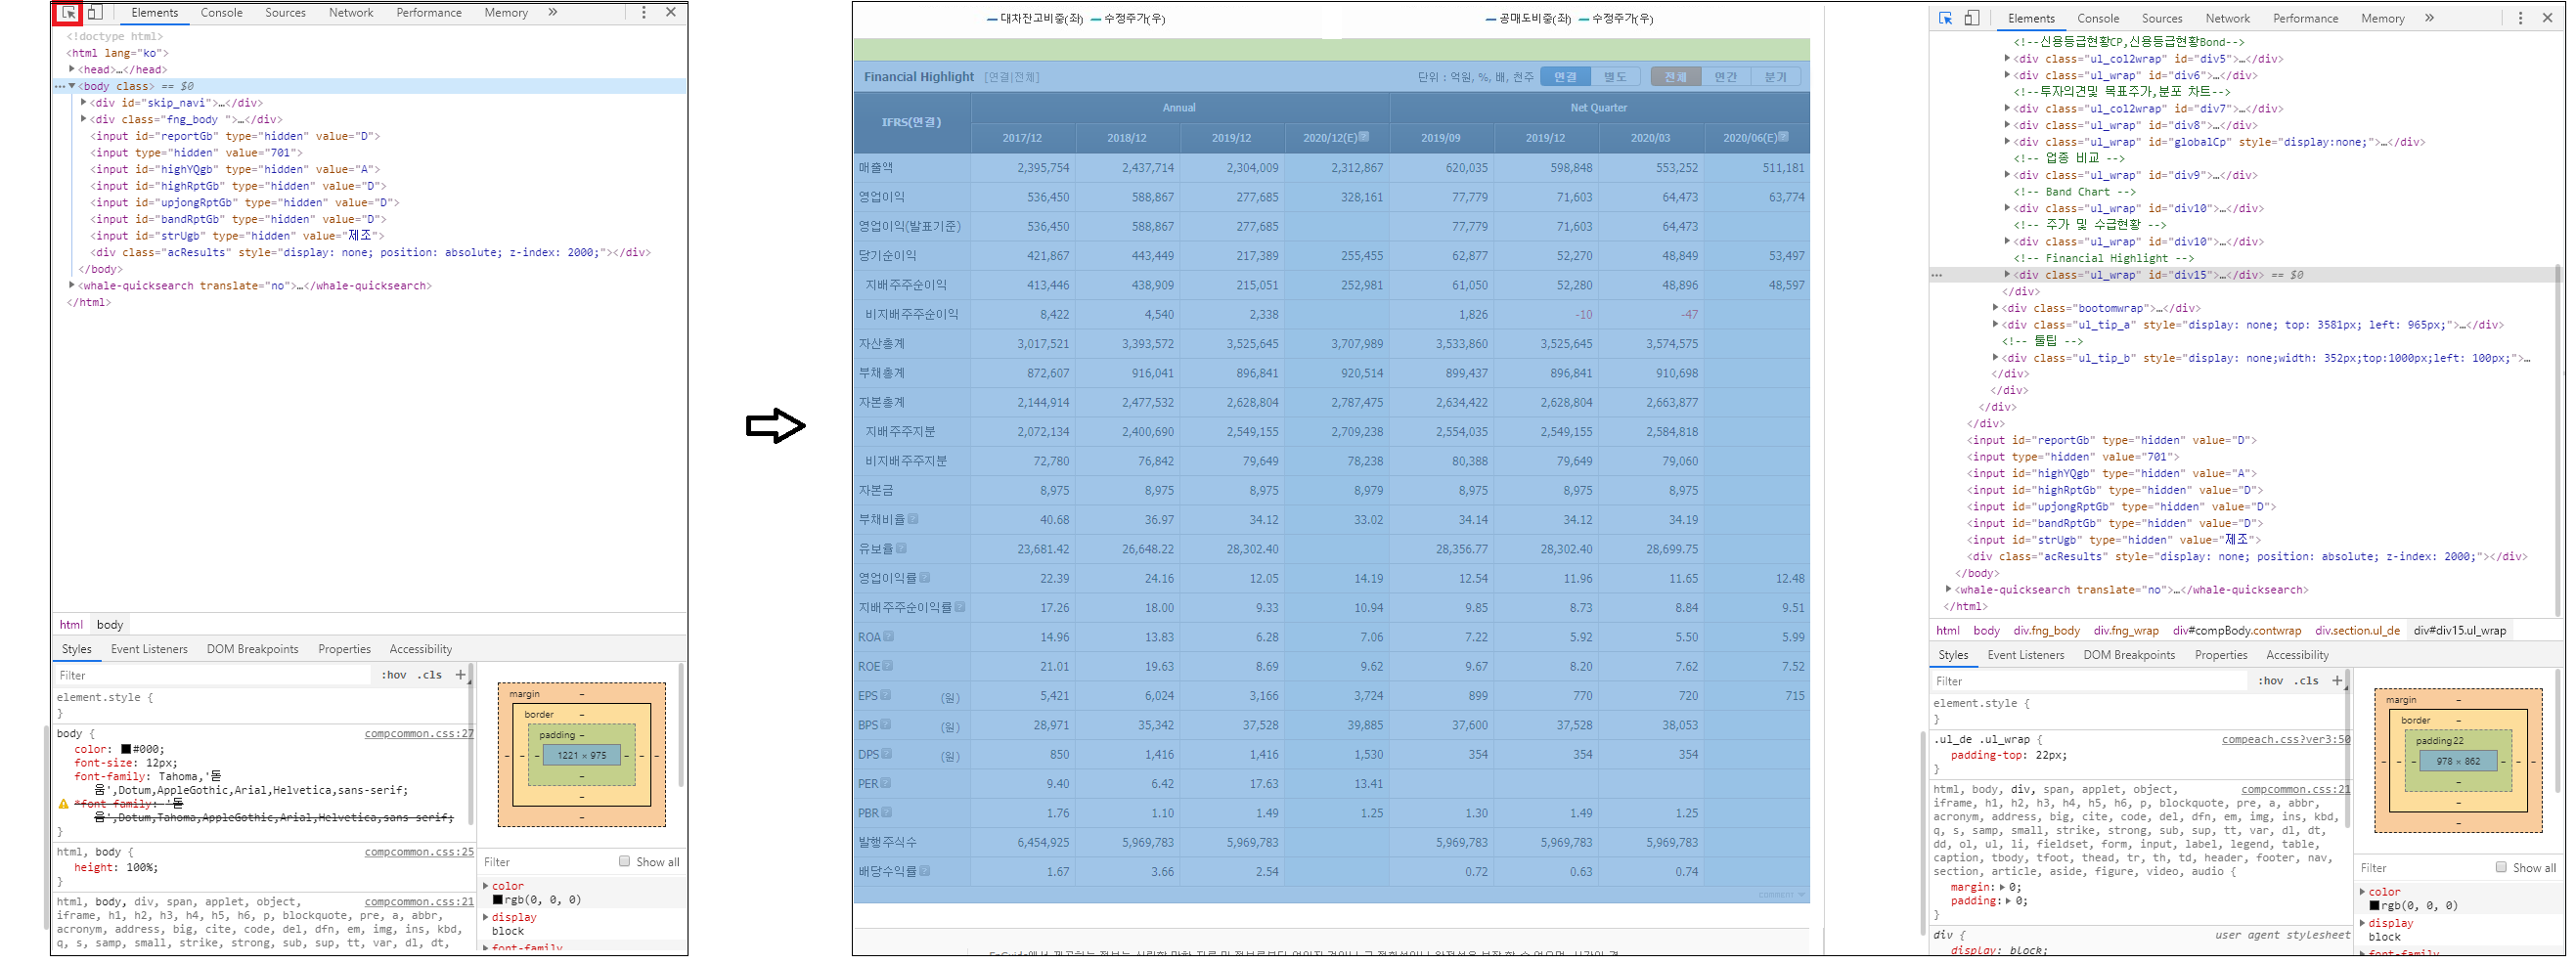Image resolution: width=2576 pixels, height=964 pixels.
Task: Select div.fng_wrap breadcrumb in right DevTools
Action: [x=2126, y=630]
